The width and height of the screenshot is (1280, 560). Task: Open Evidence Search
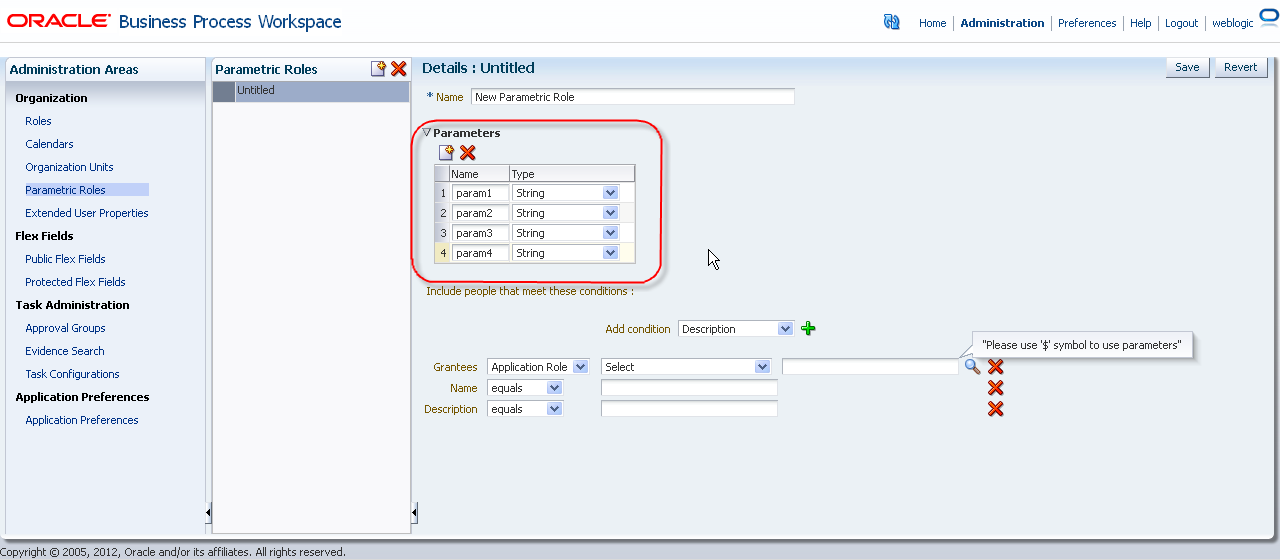(64, 351)
